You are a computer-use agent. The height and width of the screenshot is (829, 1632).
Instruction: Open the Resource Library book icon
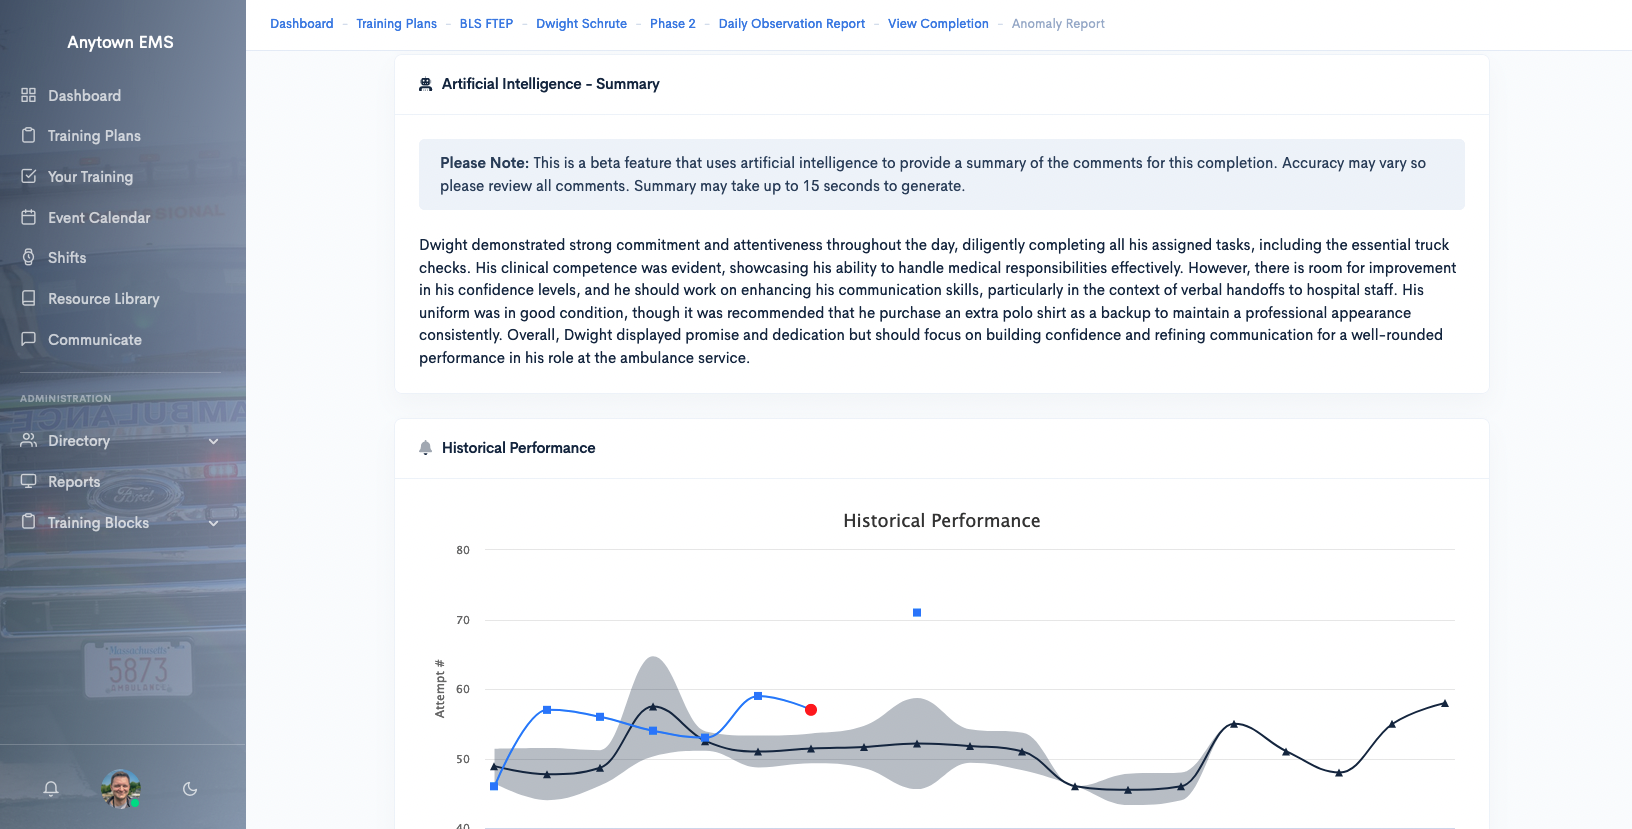point(29,298)
